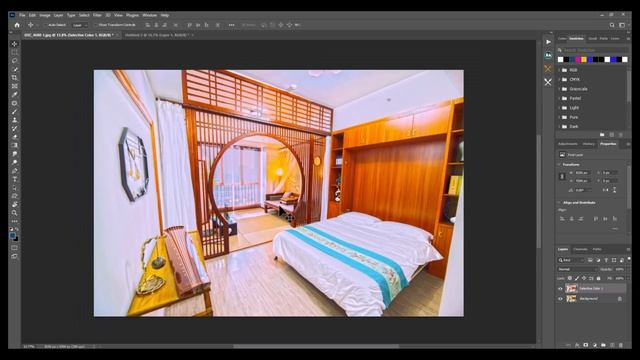640x360 pixels.
Task: Click the Selective Color layer thumbnail
Action: pyautogui.click(x=571, y=289)
